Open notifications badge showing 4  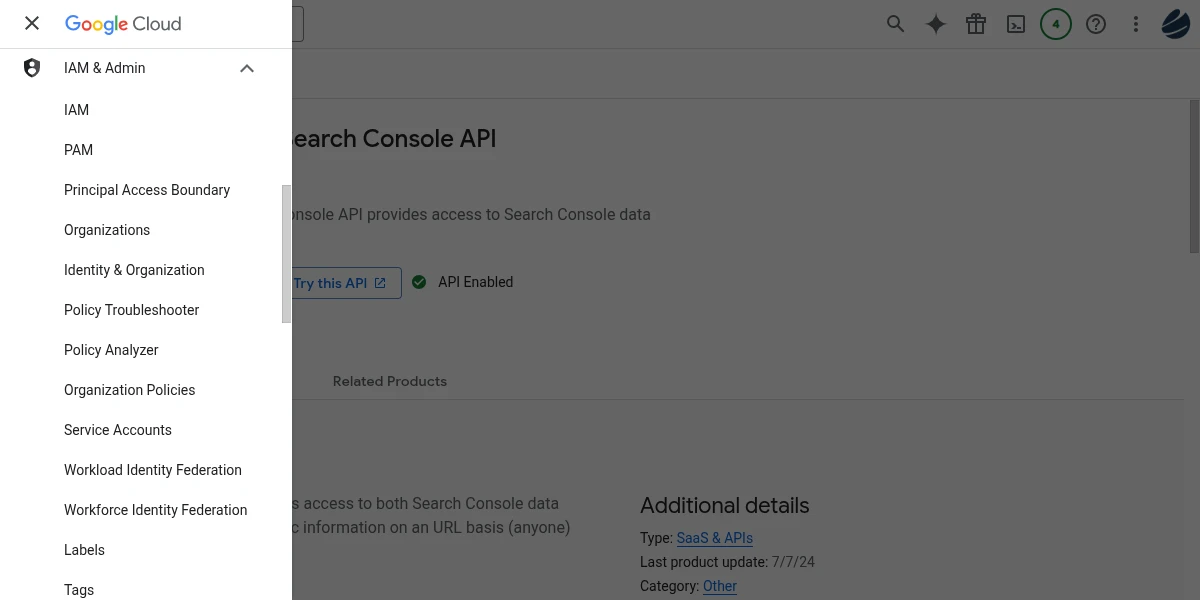point(1056,24)
